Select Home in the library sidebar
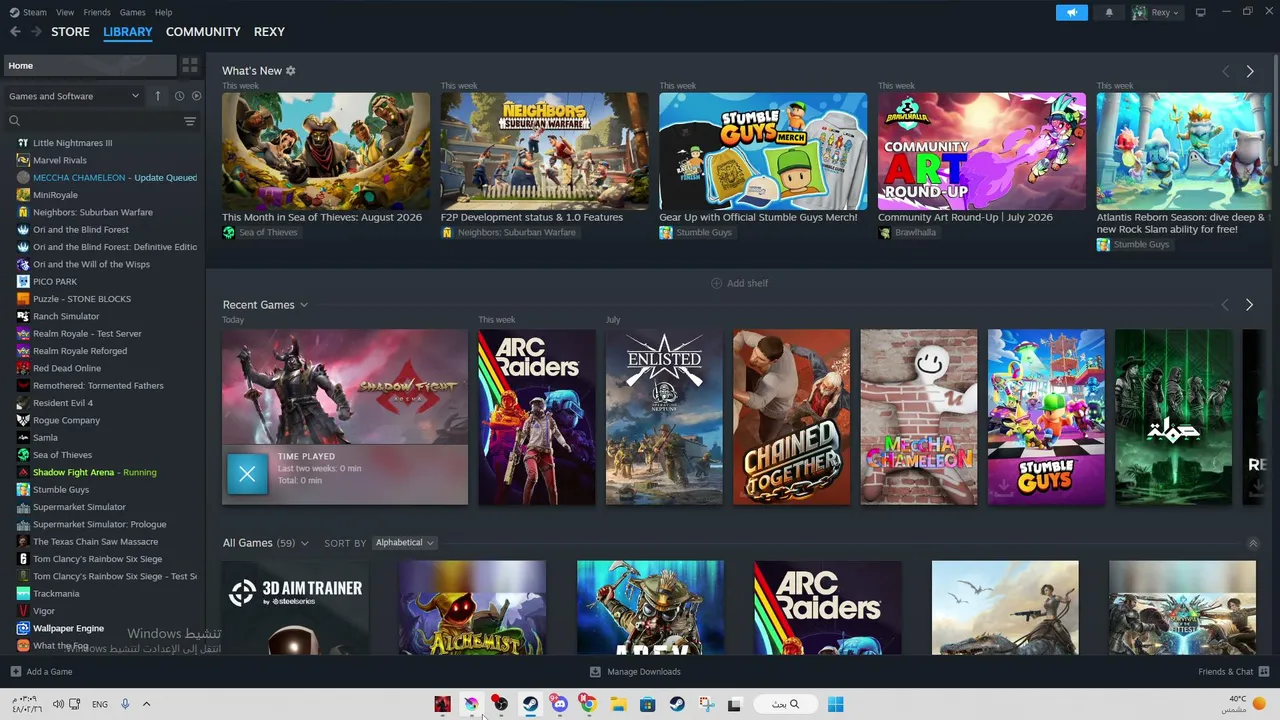The image size is (1280, 720). [90, 66]
